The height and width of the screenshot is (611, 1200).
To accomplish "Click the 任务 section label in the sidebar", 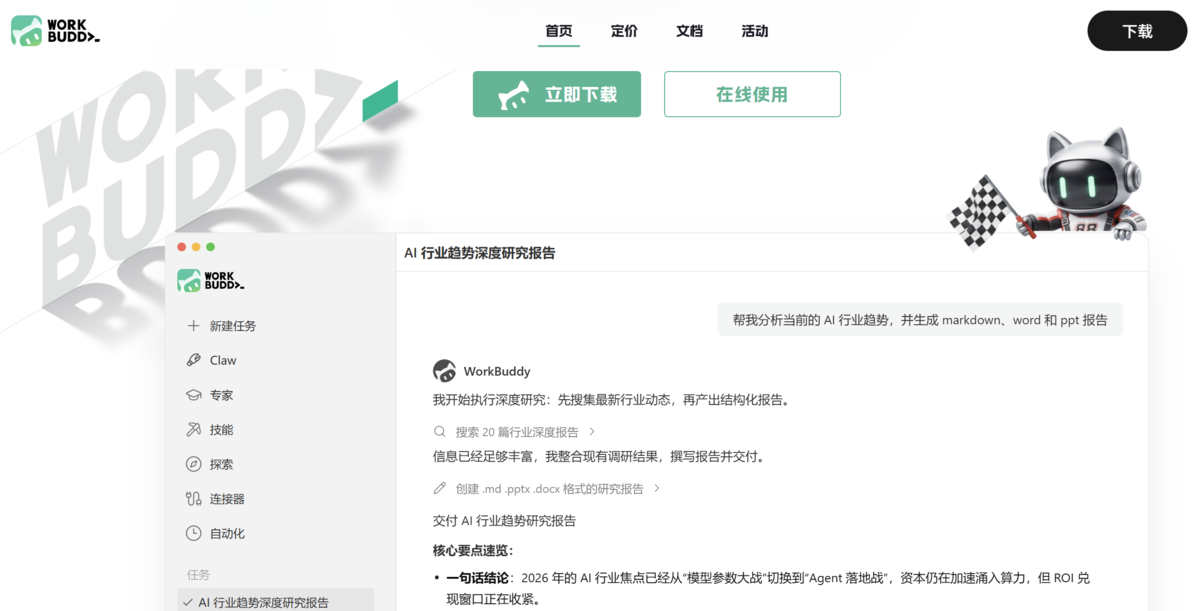I will coord(199,575).
